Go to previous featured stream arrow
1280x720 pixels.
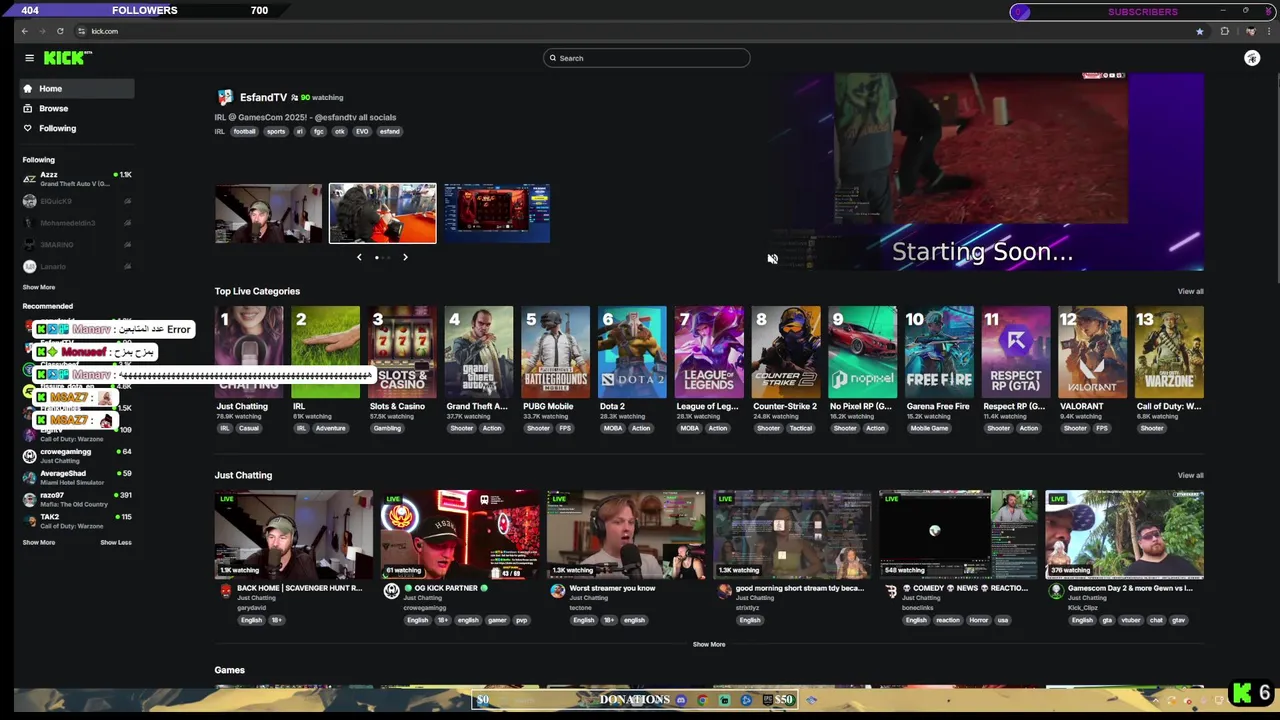359,257
